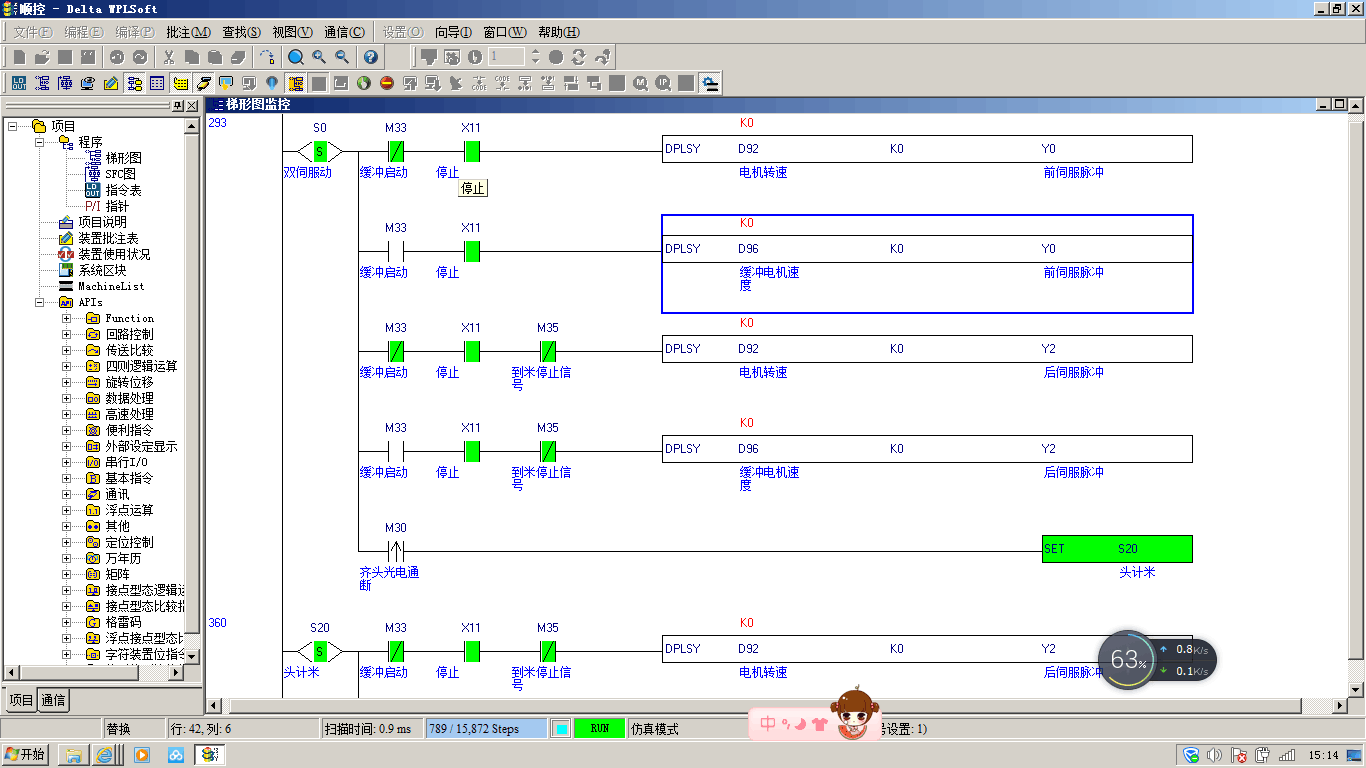
Task: Toggle the RUN status indicator in status bar
Action: pyautogui.click(x=599, y=729)
